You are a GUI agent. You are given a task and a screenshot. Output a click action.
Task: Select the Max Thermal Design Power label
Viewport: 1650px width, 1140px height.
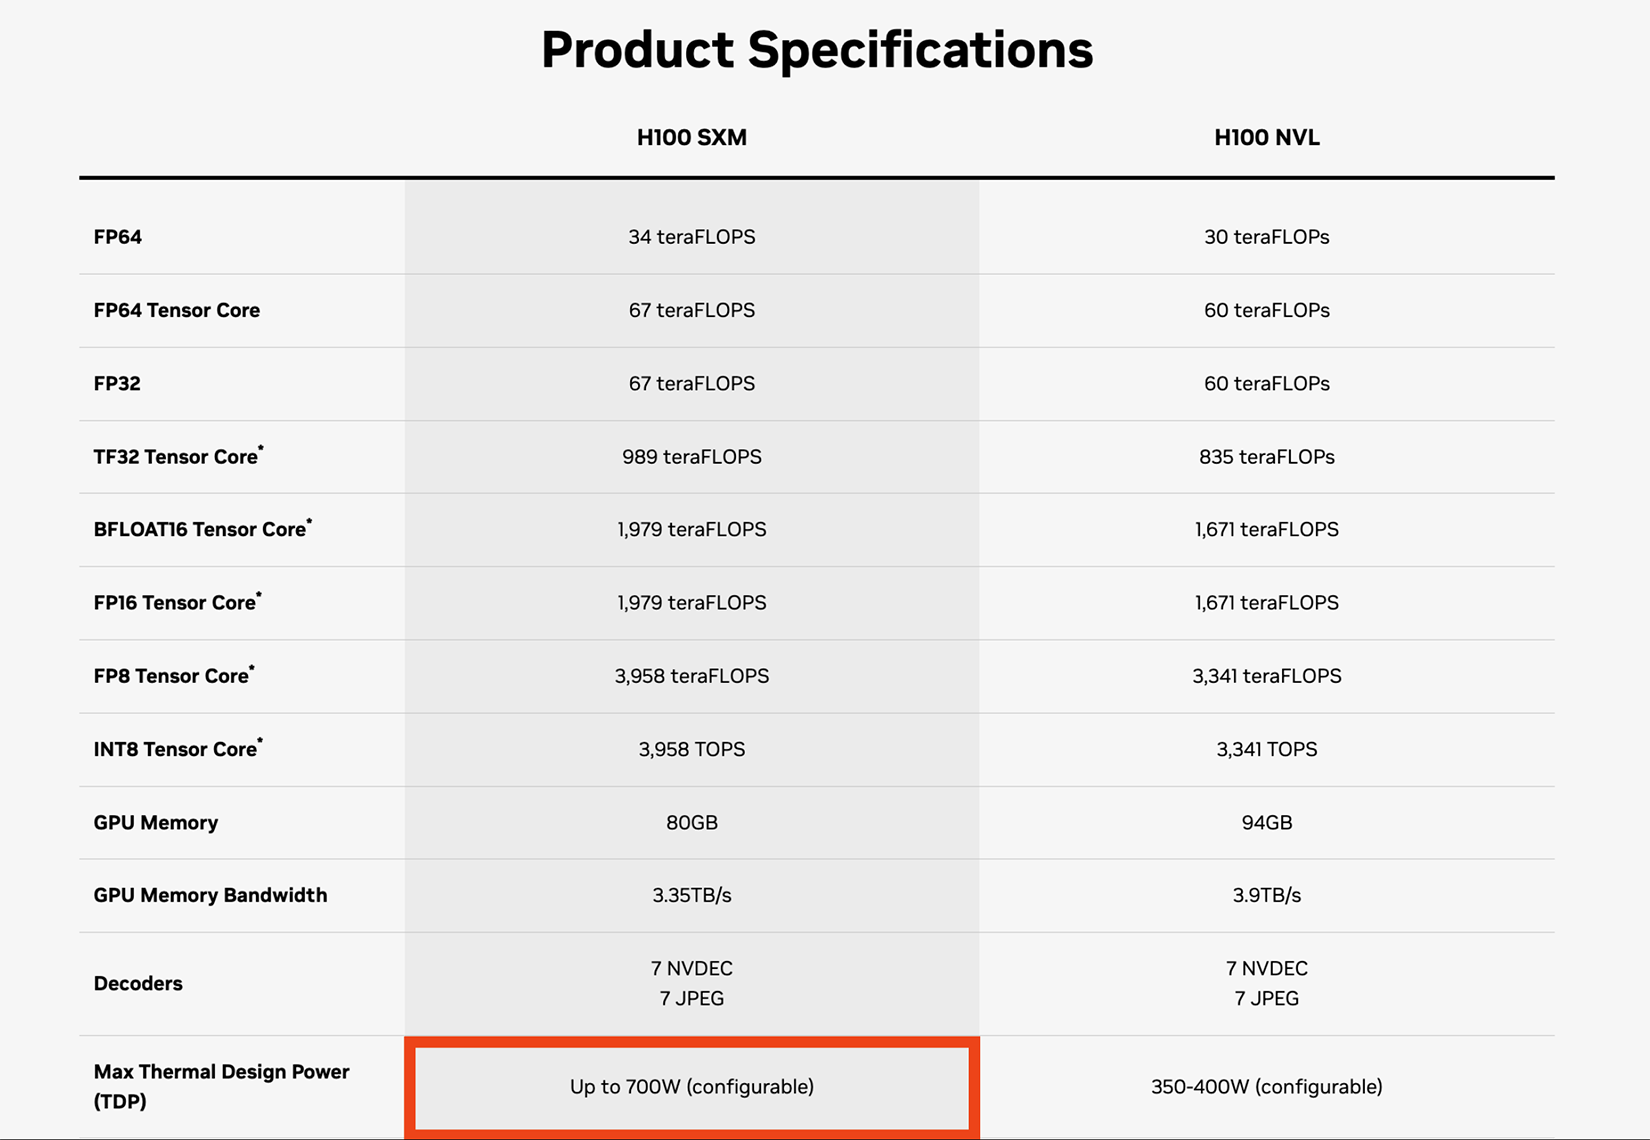coord(221,1086)
